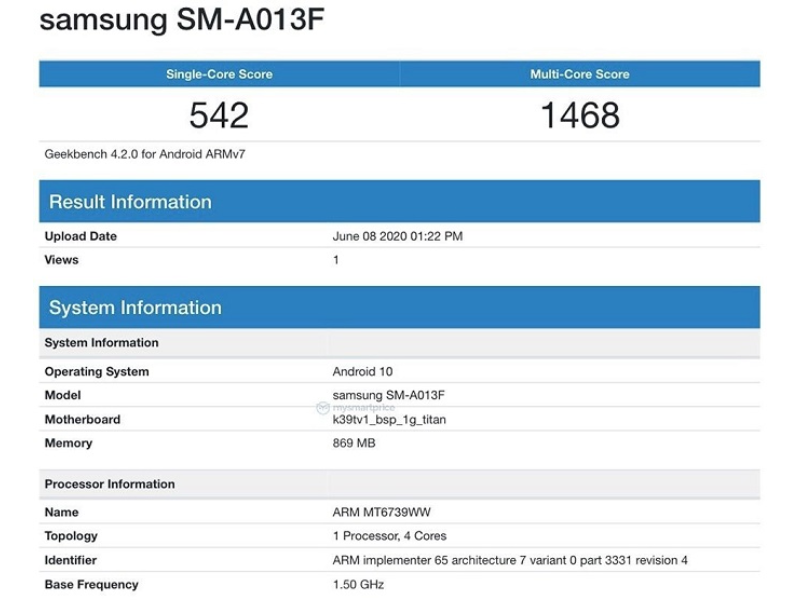Click the Views count value 1
Image resolution: width=800 pixels, height=600 pixels.
tap(336, 260)
